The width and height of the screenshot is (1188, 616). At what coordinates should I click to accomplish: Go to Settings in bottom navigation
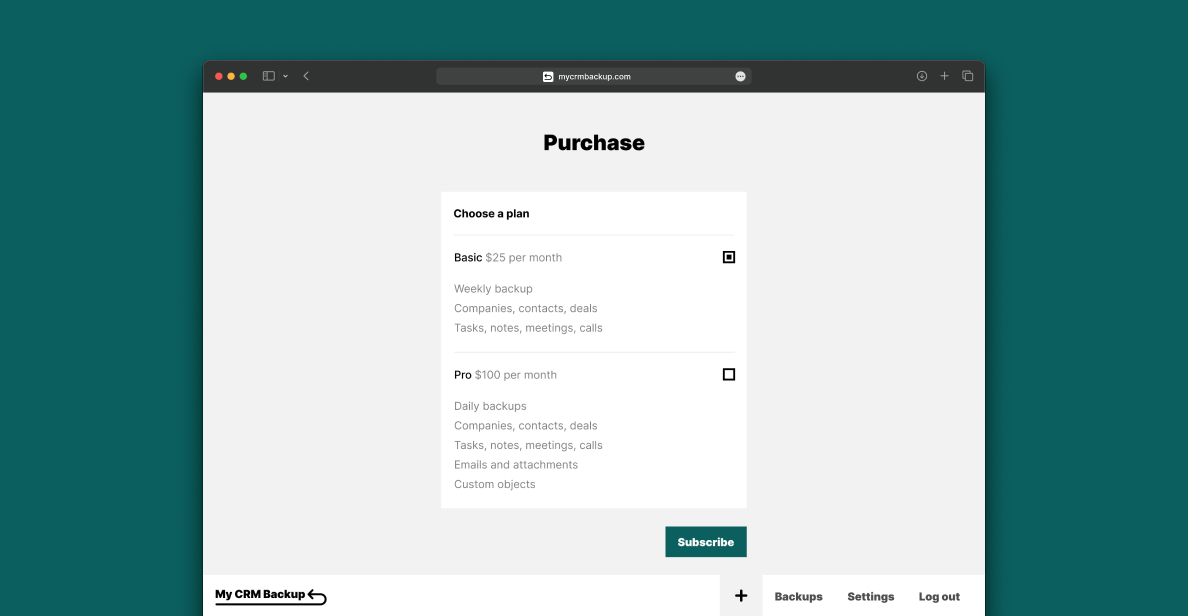(870, 597)
